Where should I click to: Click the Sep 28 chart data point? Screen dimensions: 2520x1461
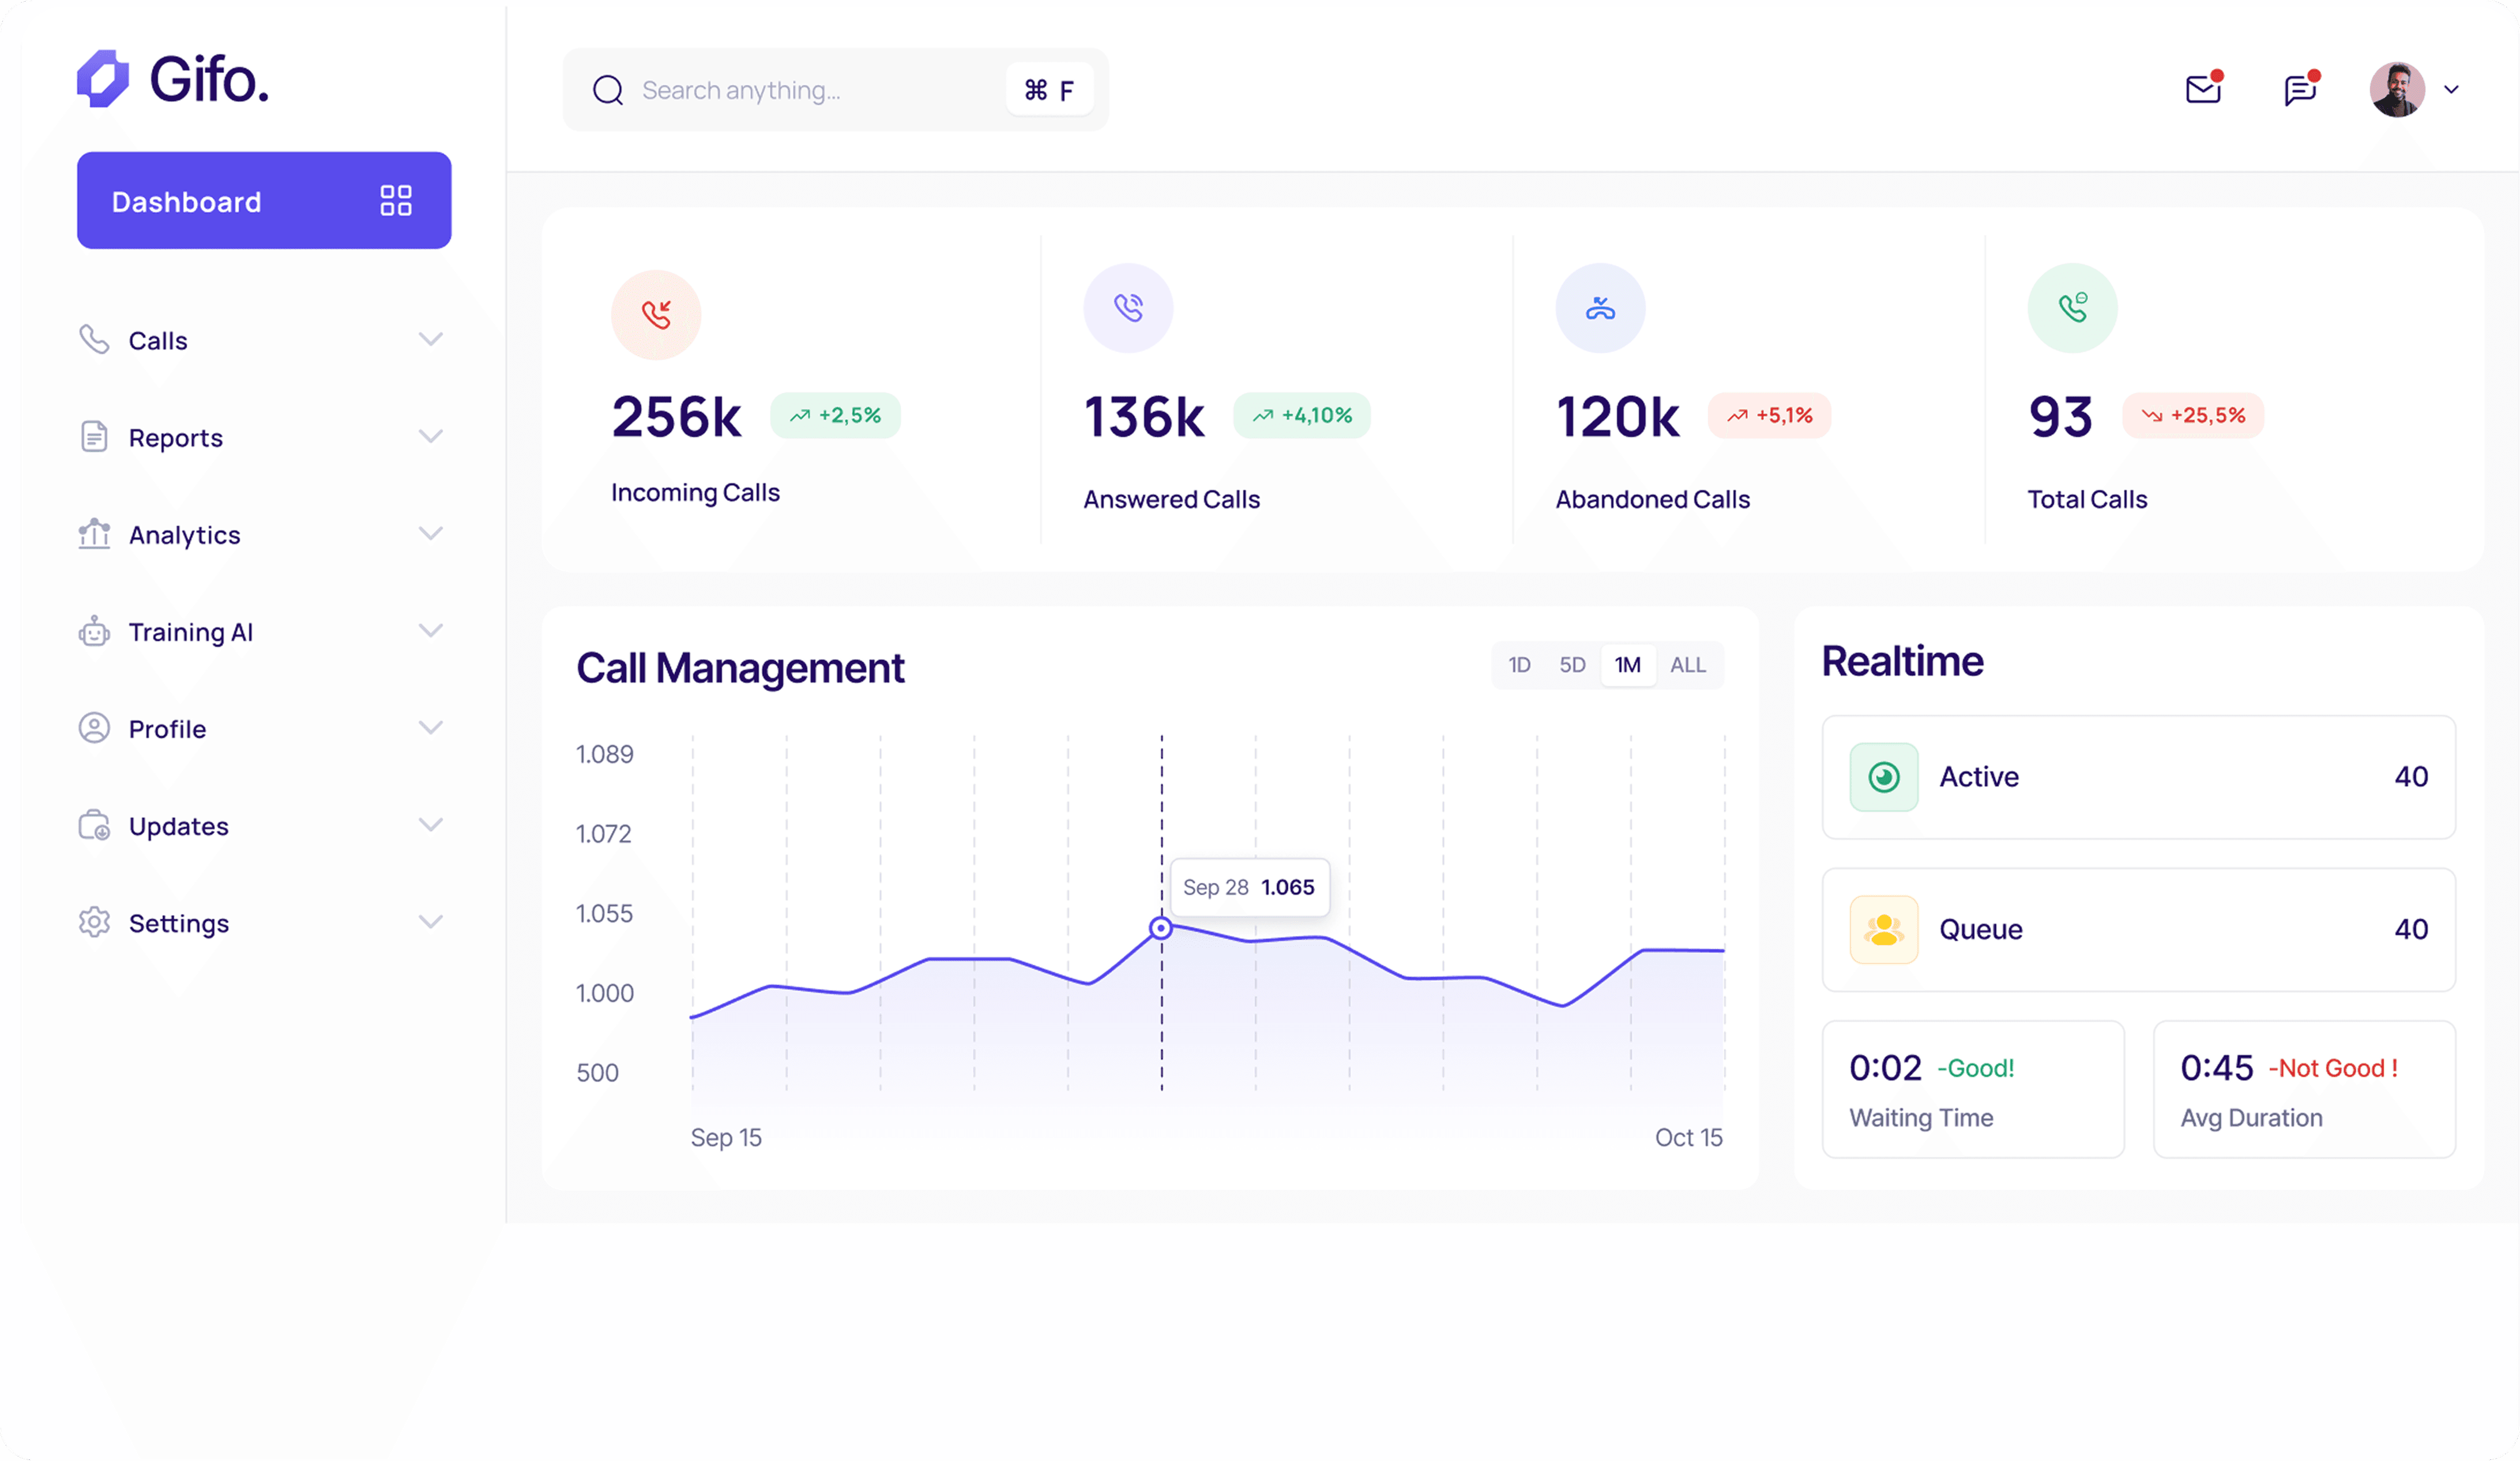point(1160,929)
